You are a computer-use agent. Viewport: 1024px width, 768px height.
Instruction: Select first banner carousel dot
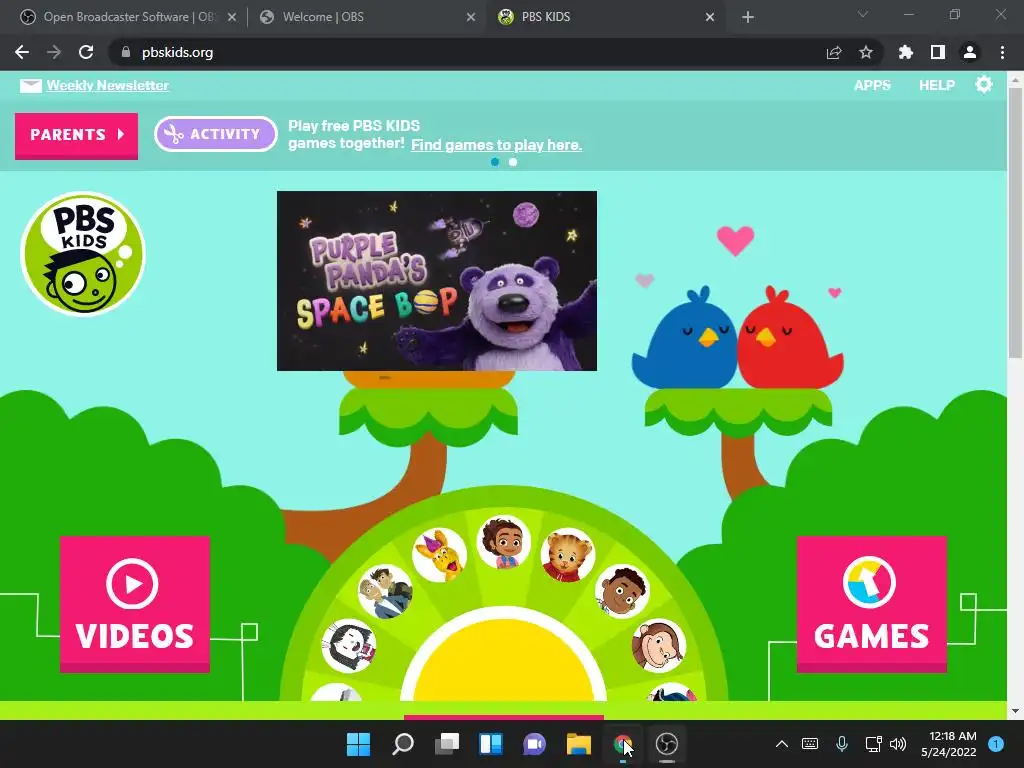click(x=495, y=162)
